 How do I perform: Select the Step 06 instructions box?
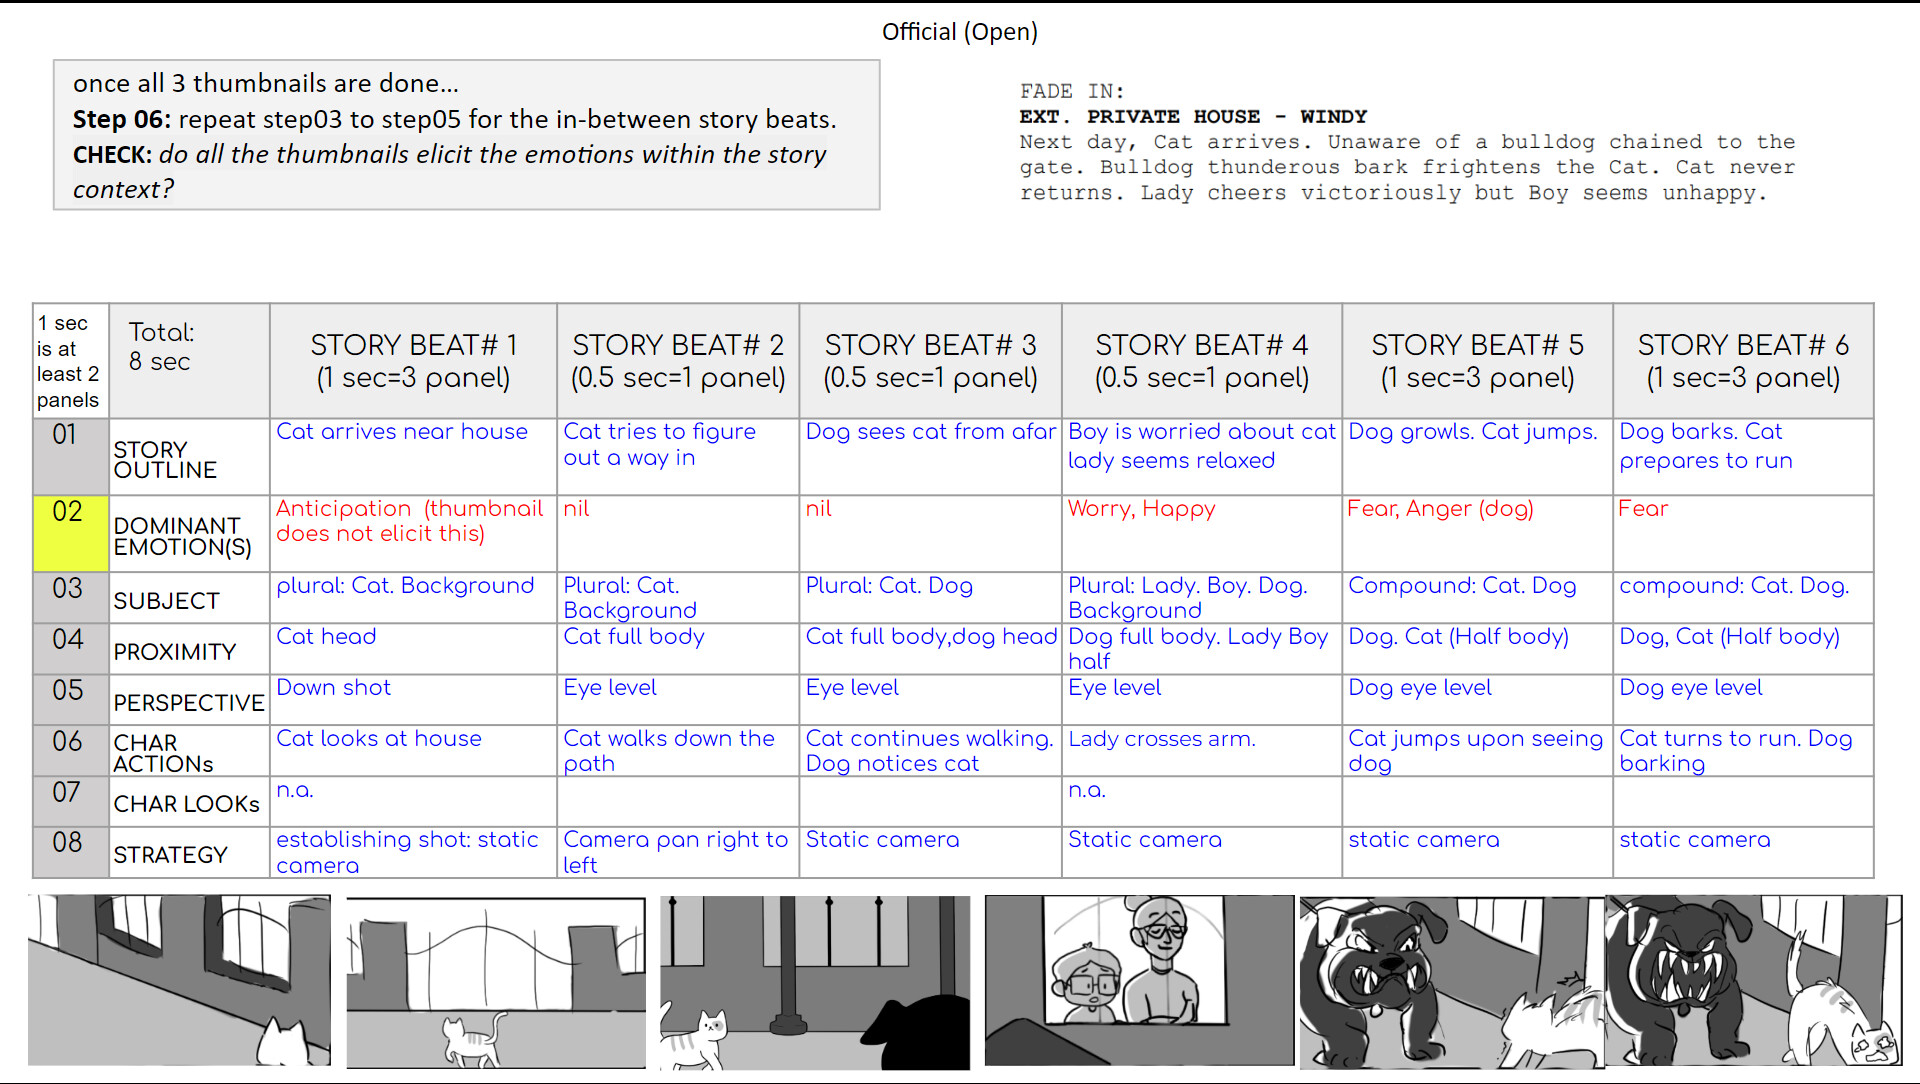tap(466, 135)
